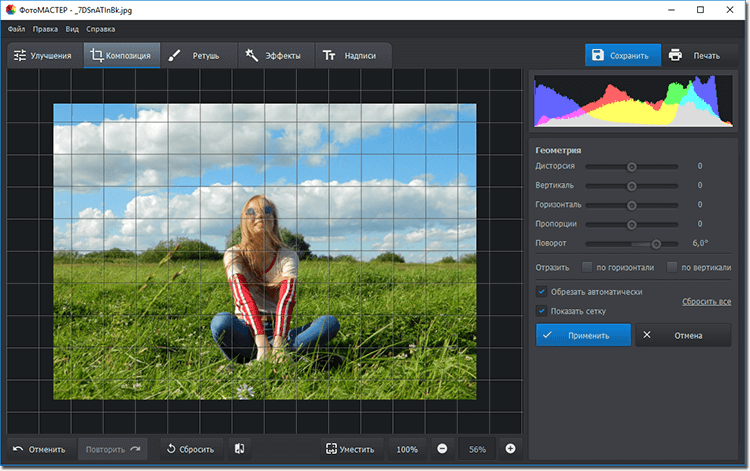The width and height of the screenshot is (750, 471).
Task: Toggle the по вертикали flip checkbox
Action: [x=672, y=267]
